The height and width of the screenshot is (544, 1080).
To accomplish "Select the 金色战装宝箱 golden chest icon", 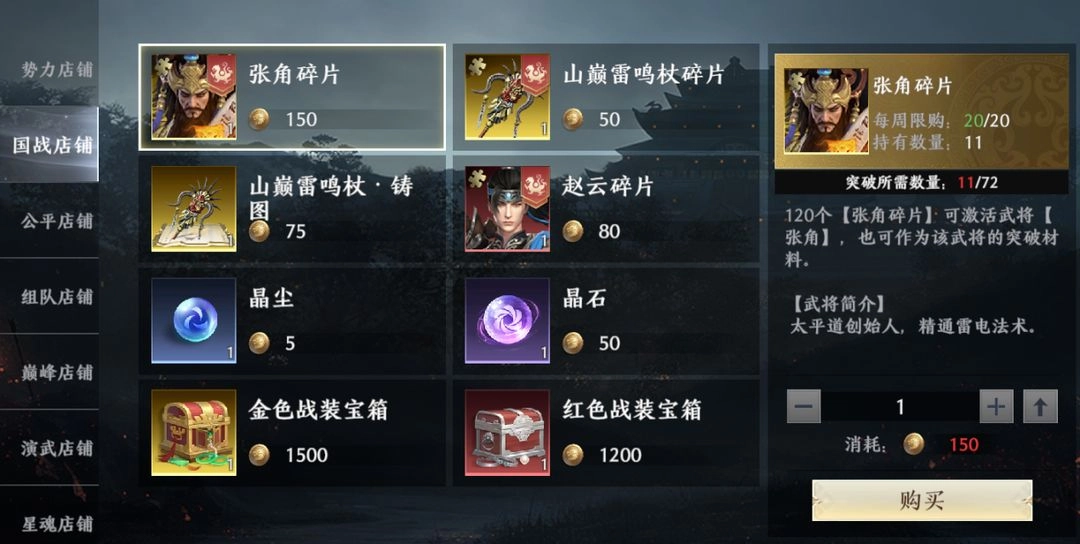I will click(x=194, y=432).
